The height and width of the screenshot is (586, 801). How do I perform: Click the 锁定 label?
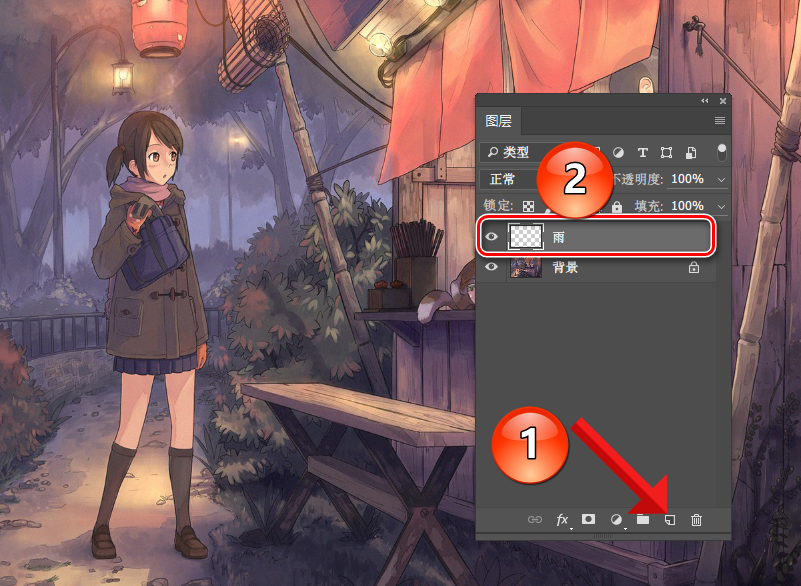[498, 206]
